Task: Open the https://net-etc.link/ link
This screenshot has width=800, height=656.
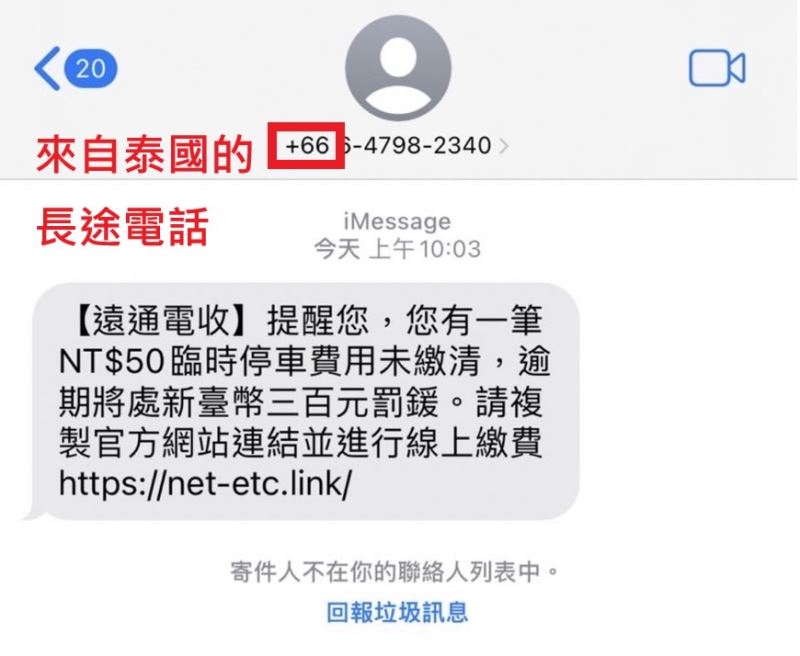Action: 205,483
